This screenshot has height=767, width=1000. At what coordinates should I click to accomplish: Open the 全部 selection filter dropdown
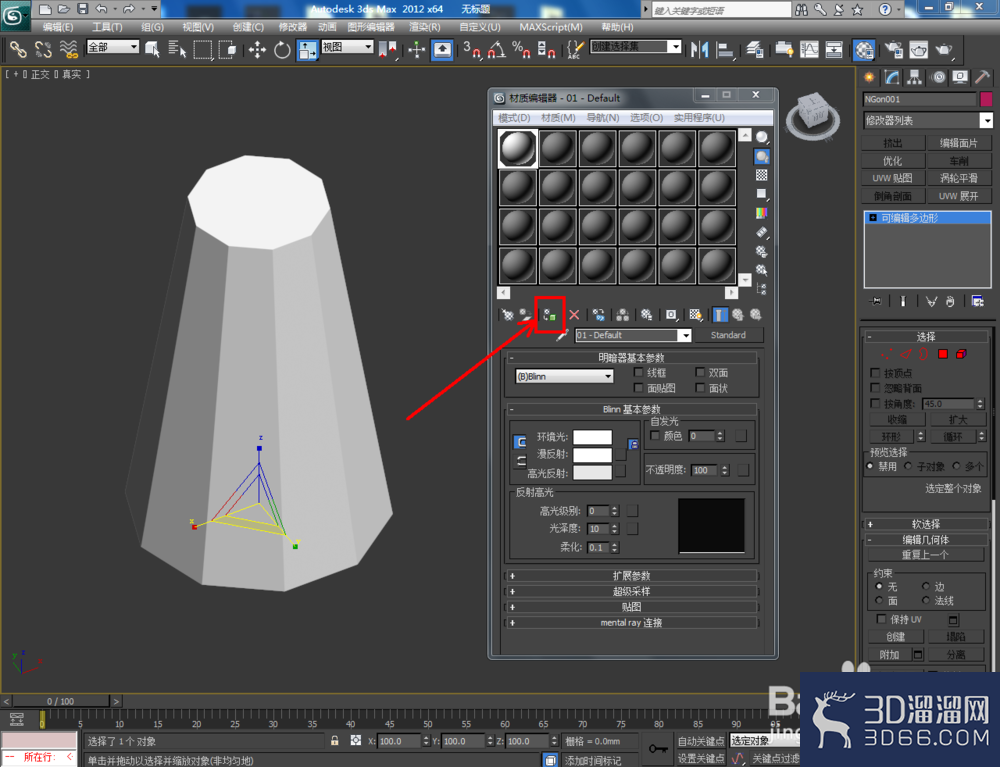point(113,47)
